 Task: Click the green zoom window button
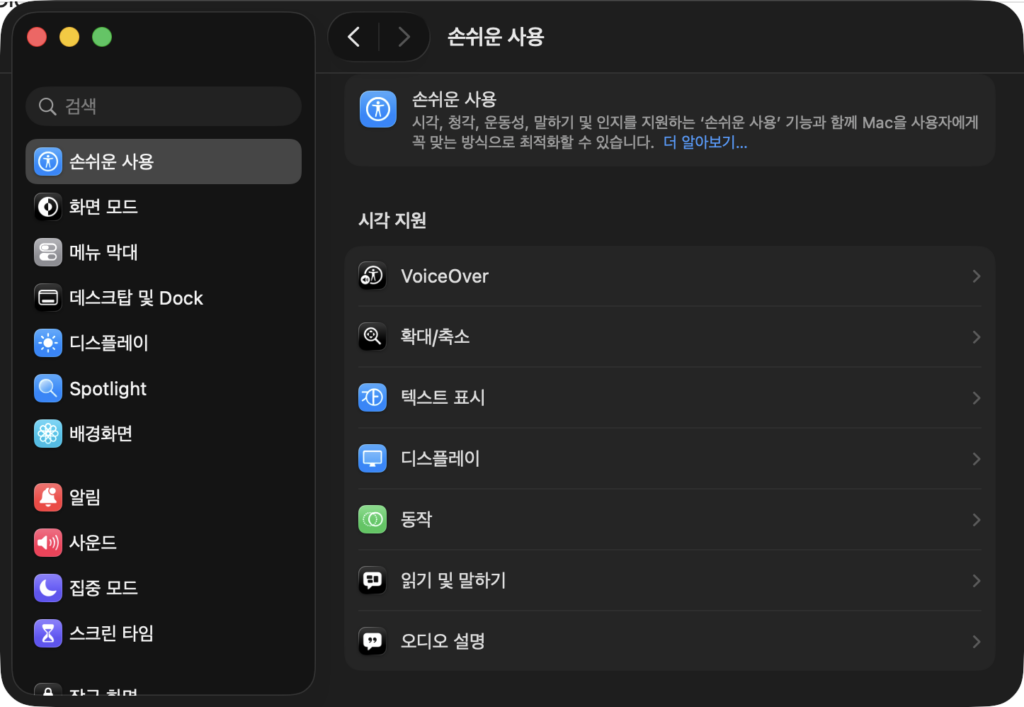coord(102,37)
